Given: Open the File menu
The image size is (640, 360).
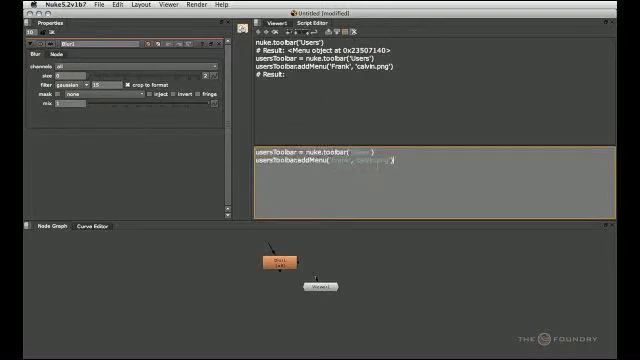Looking at the screenshot, I should pos(99,4).
